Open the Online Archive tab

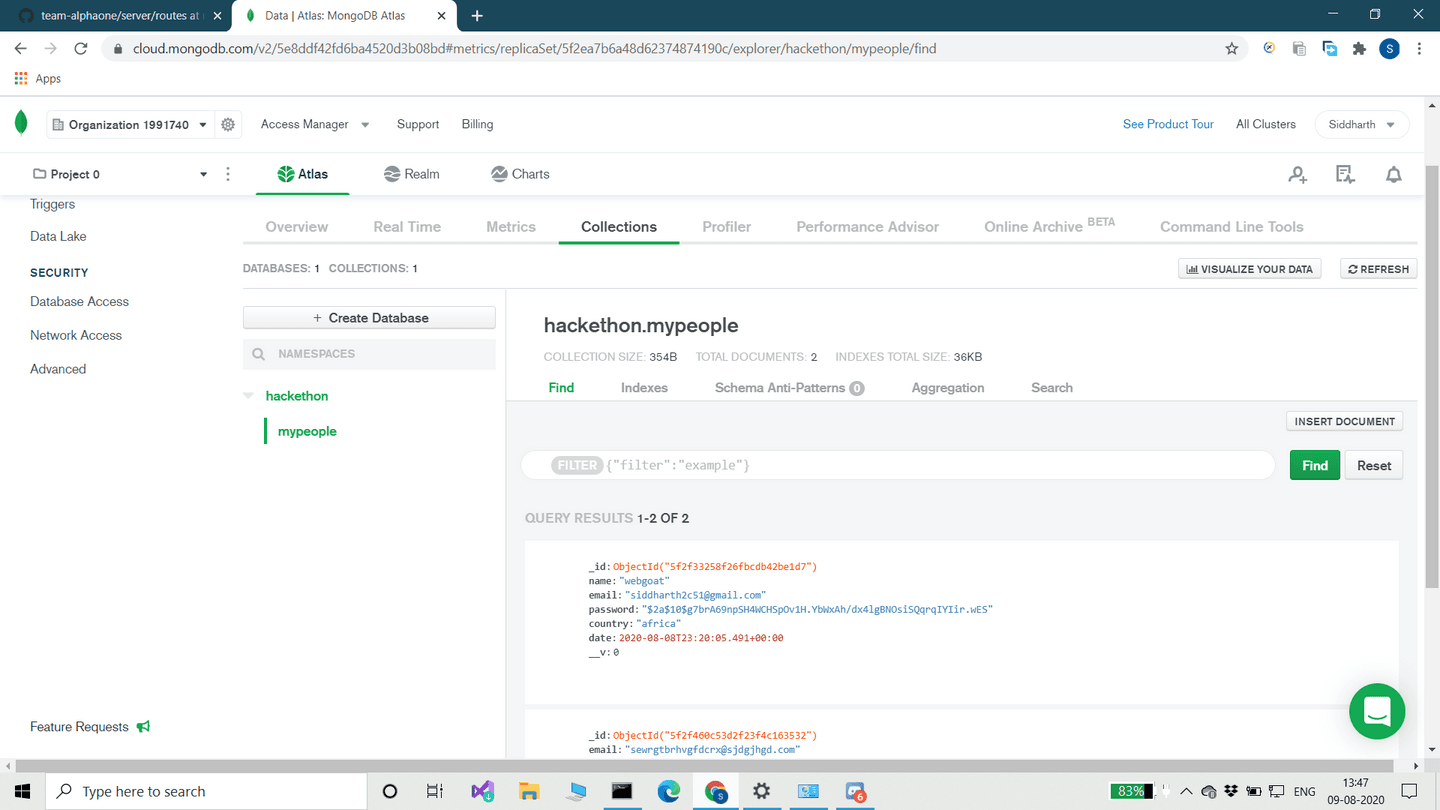(x=1049, y=226)
